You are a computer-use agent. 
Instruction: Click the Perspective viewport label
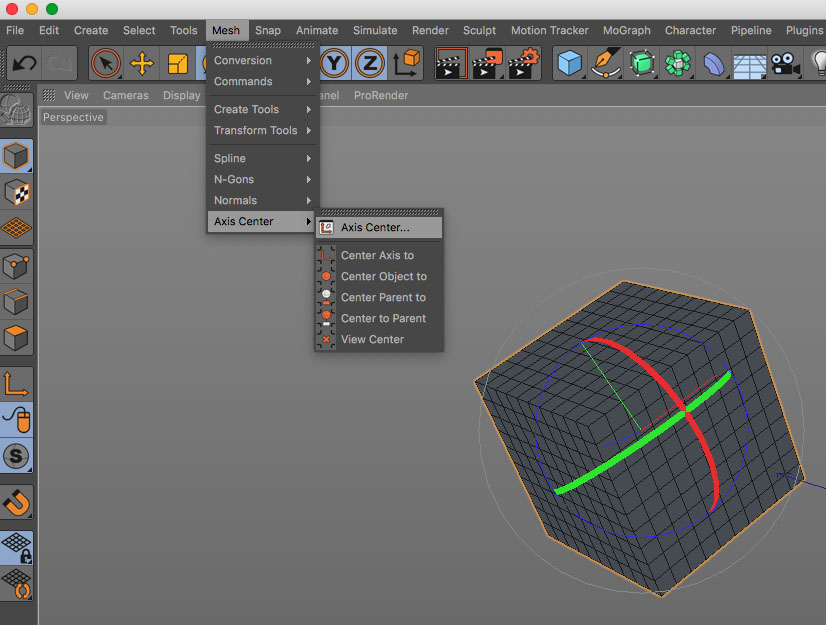point(73,117)
